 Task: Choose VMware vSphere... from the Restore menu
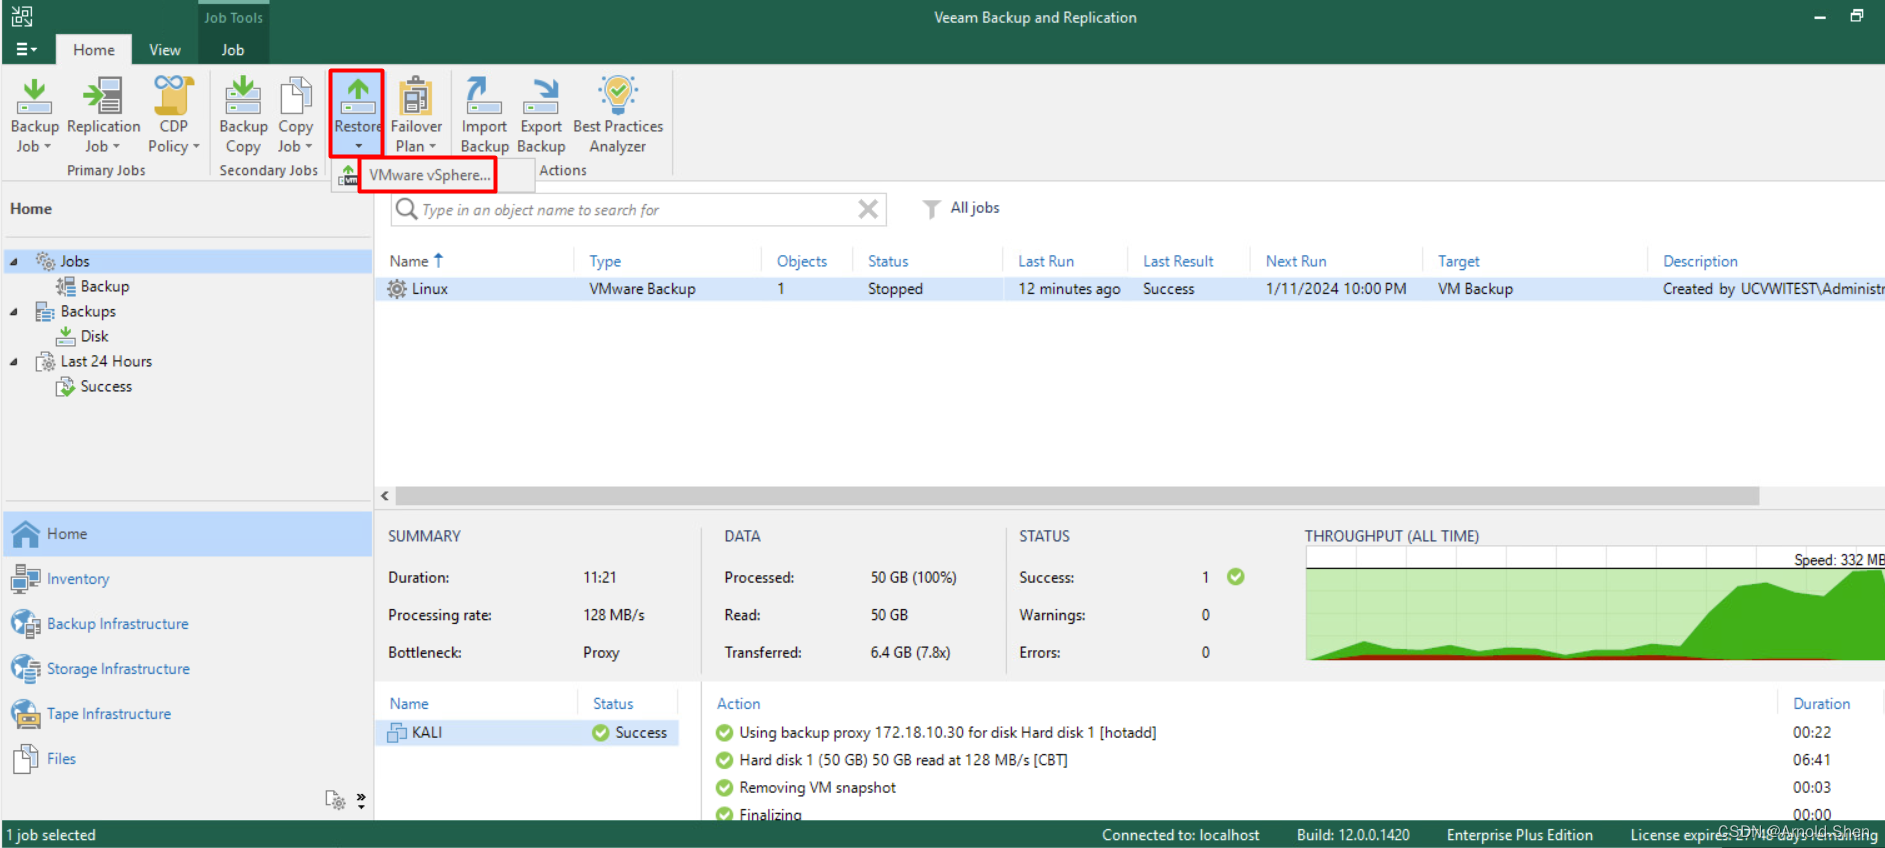point(429,175)
